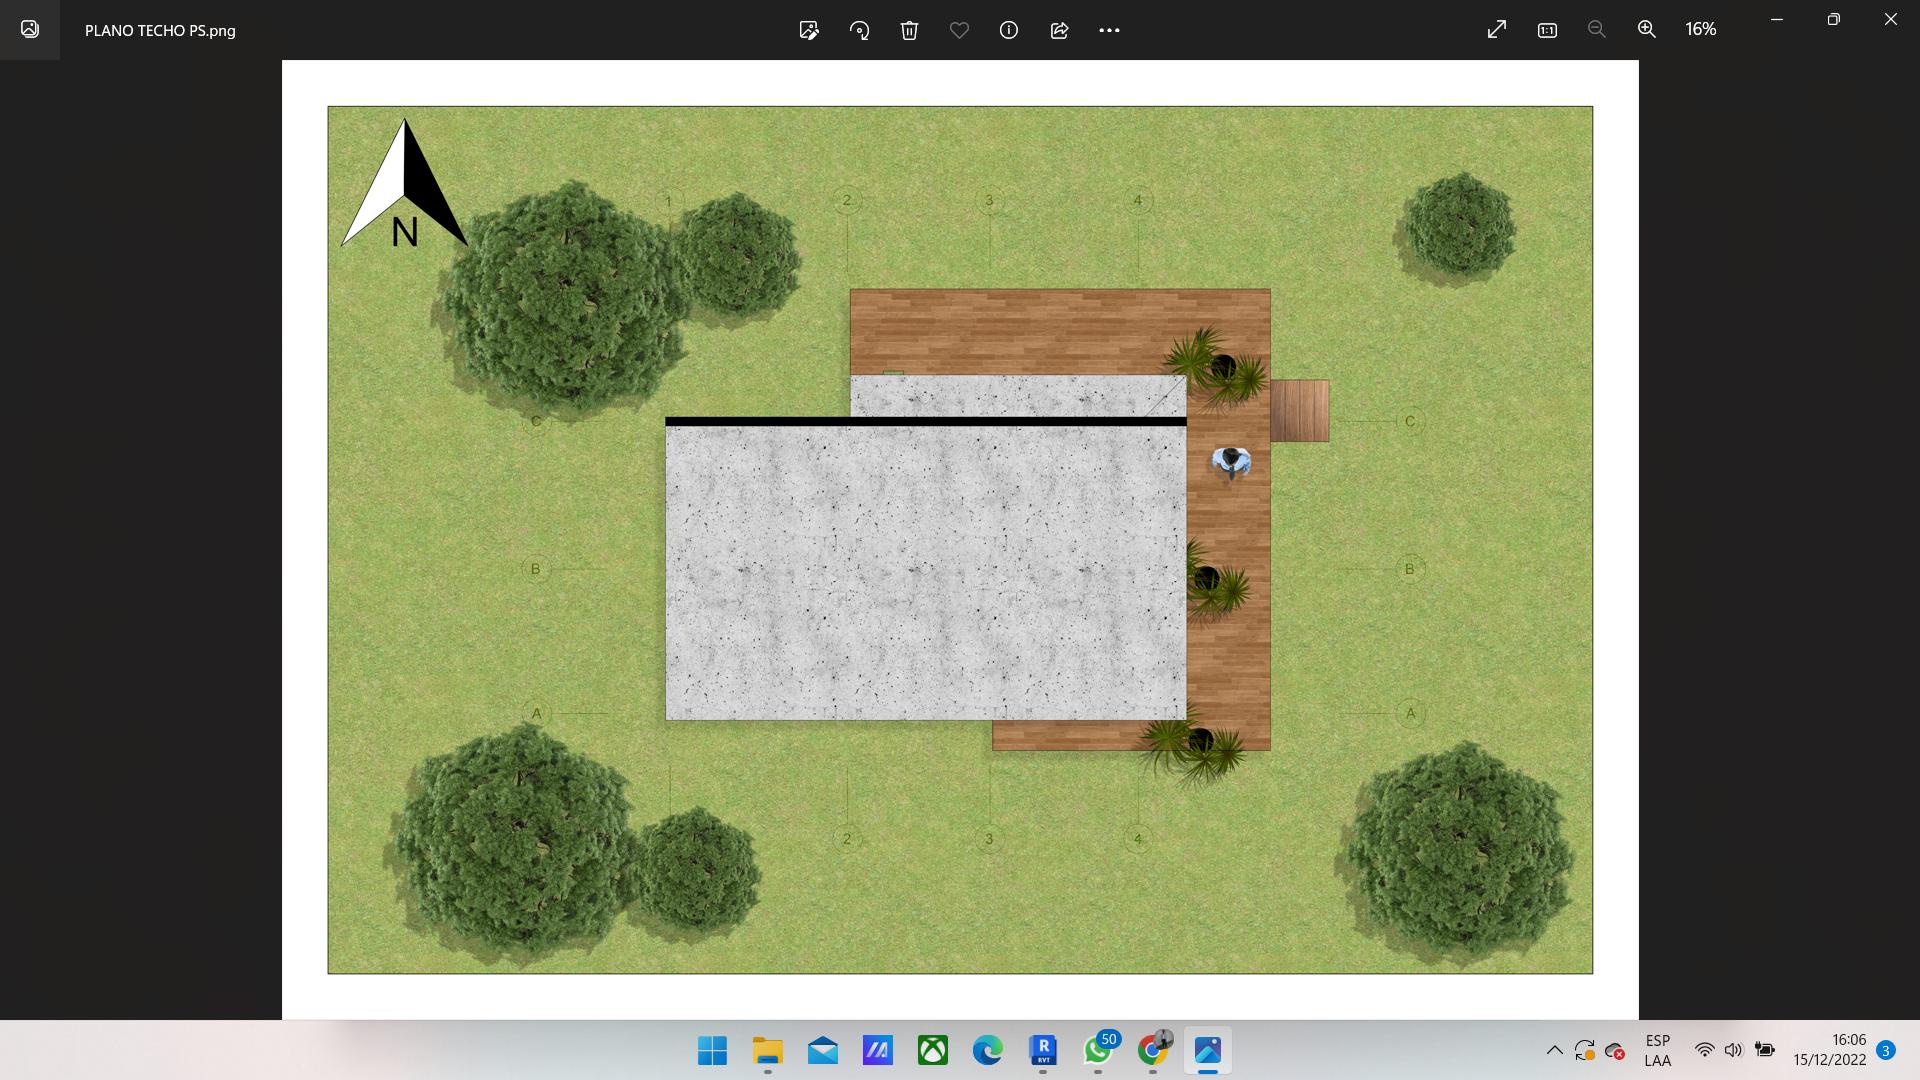Enter full screen view

click(1497, 30)
